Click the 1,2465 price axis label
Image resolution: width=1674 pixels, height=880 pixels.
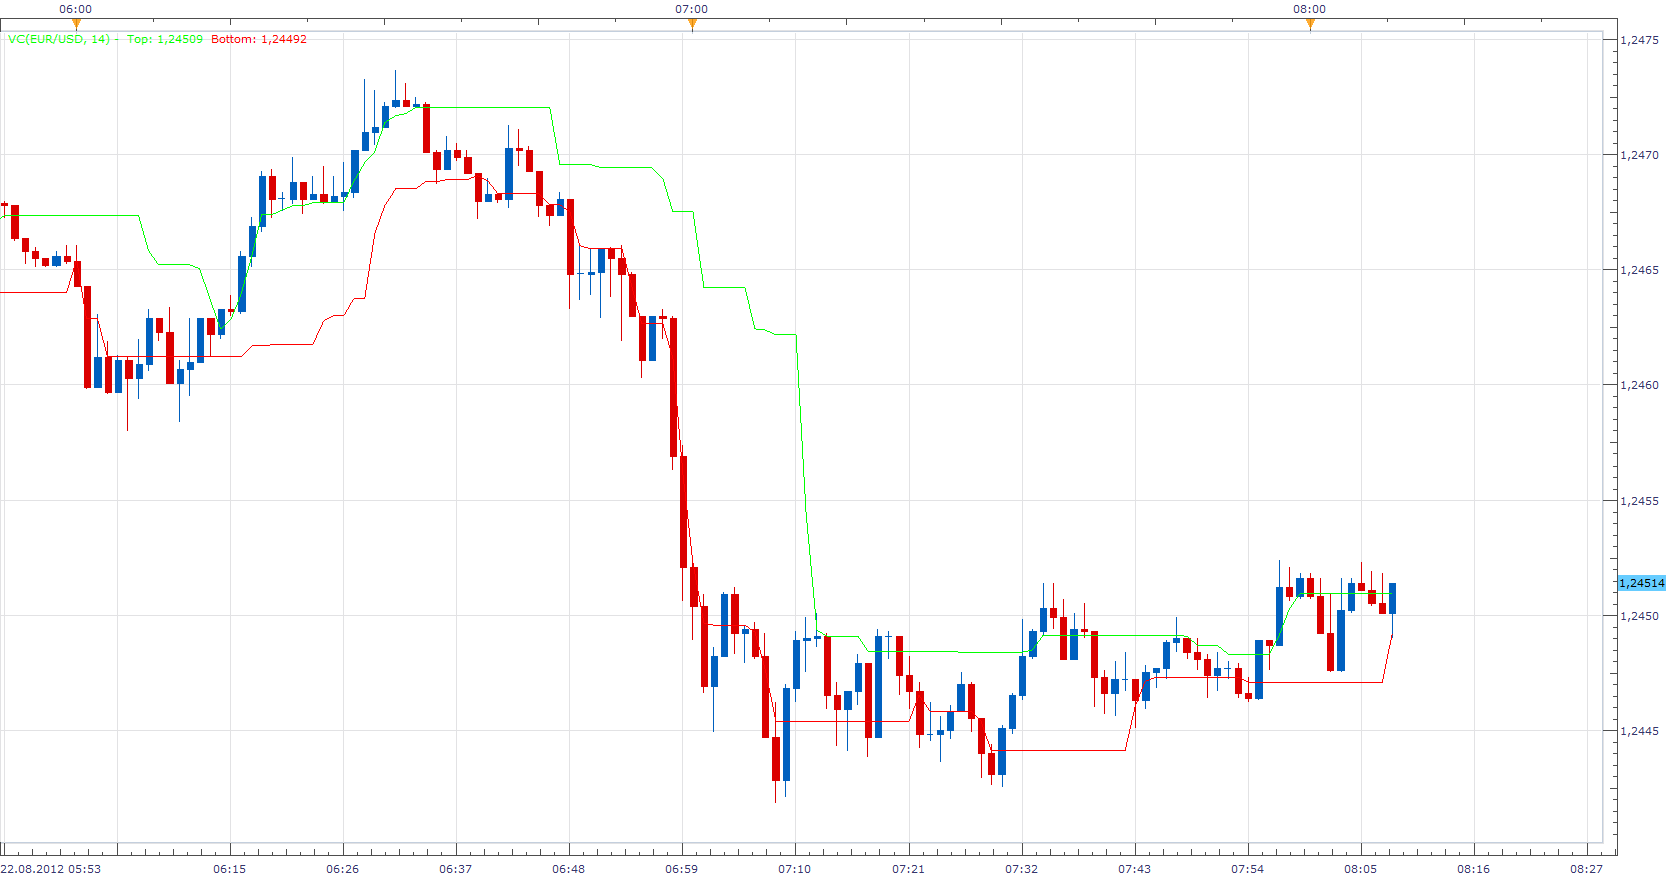[x=1639, y=270]
